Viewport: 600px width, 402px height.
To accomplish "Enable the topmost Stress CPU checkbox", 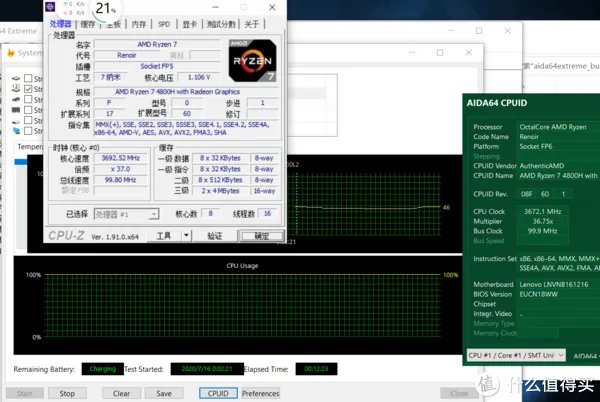I will tap(26, 78).
